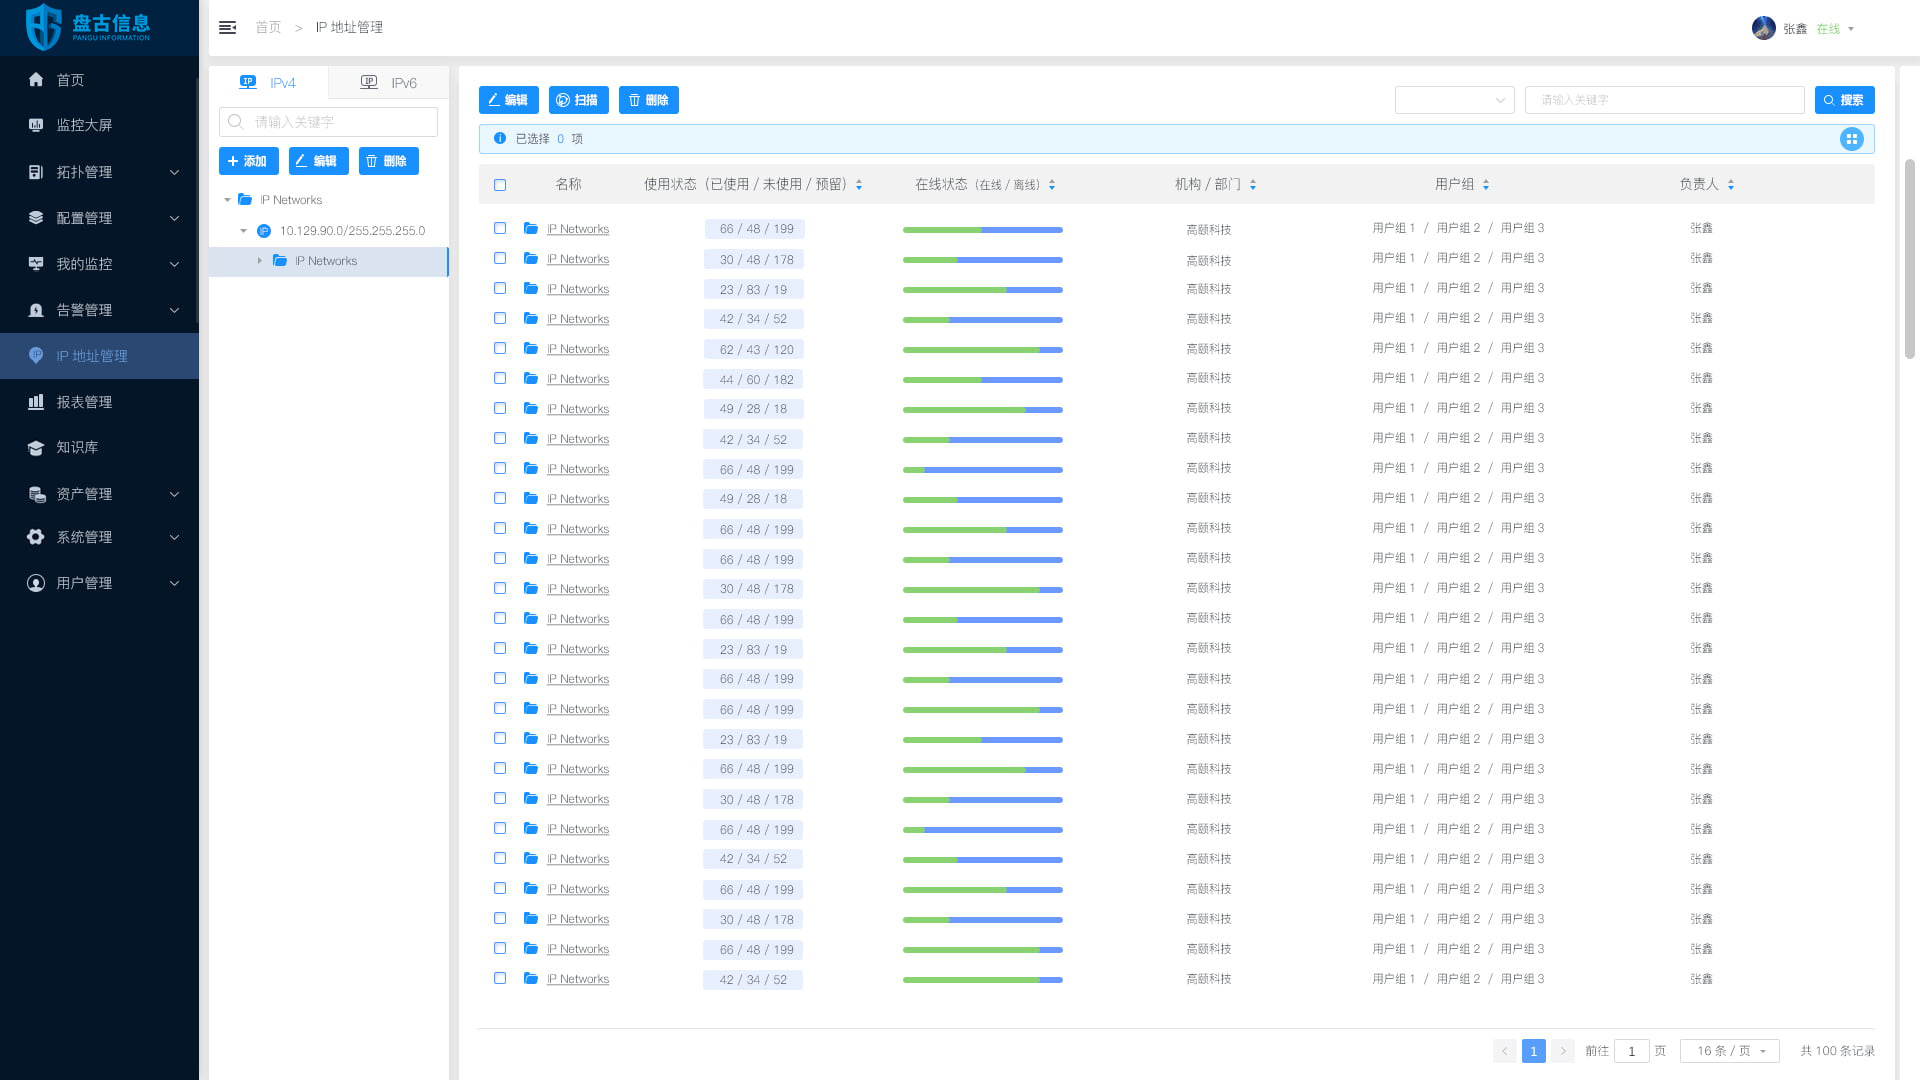Tick checkbox of row with 62 / 43 / 120
Screen dimensions: 1920x1080
pyautogui.click(x=500, y=349)
